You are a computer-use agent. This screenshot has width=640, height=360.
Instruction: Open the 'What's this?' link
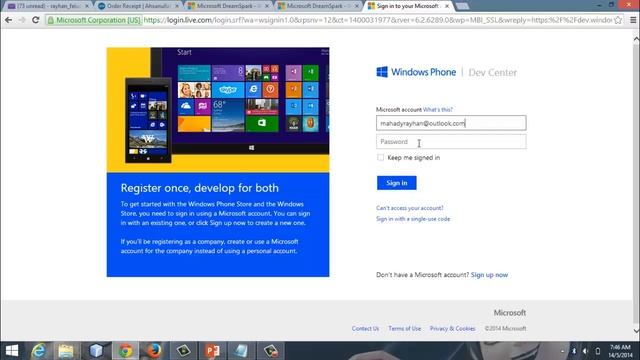click(438, 109)
